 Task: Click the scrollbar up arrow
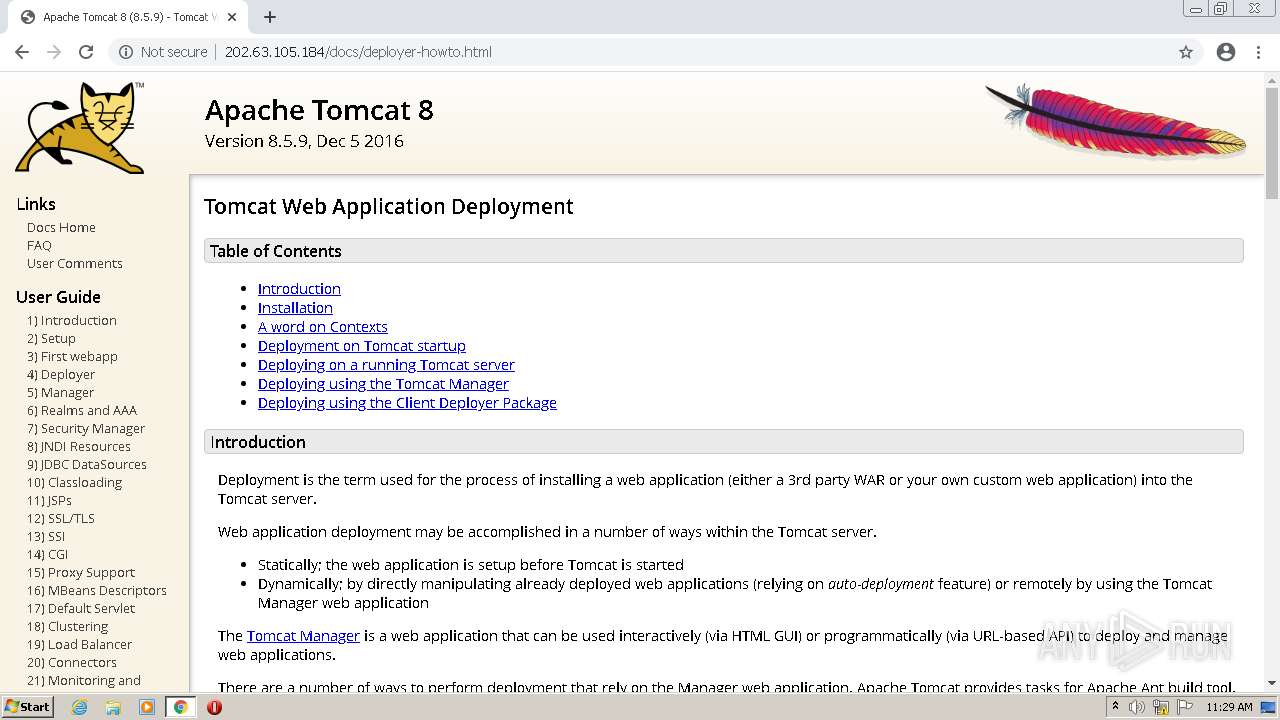pyautogui.click(x=1272, y=79)
